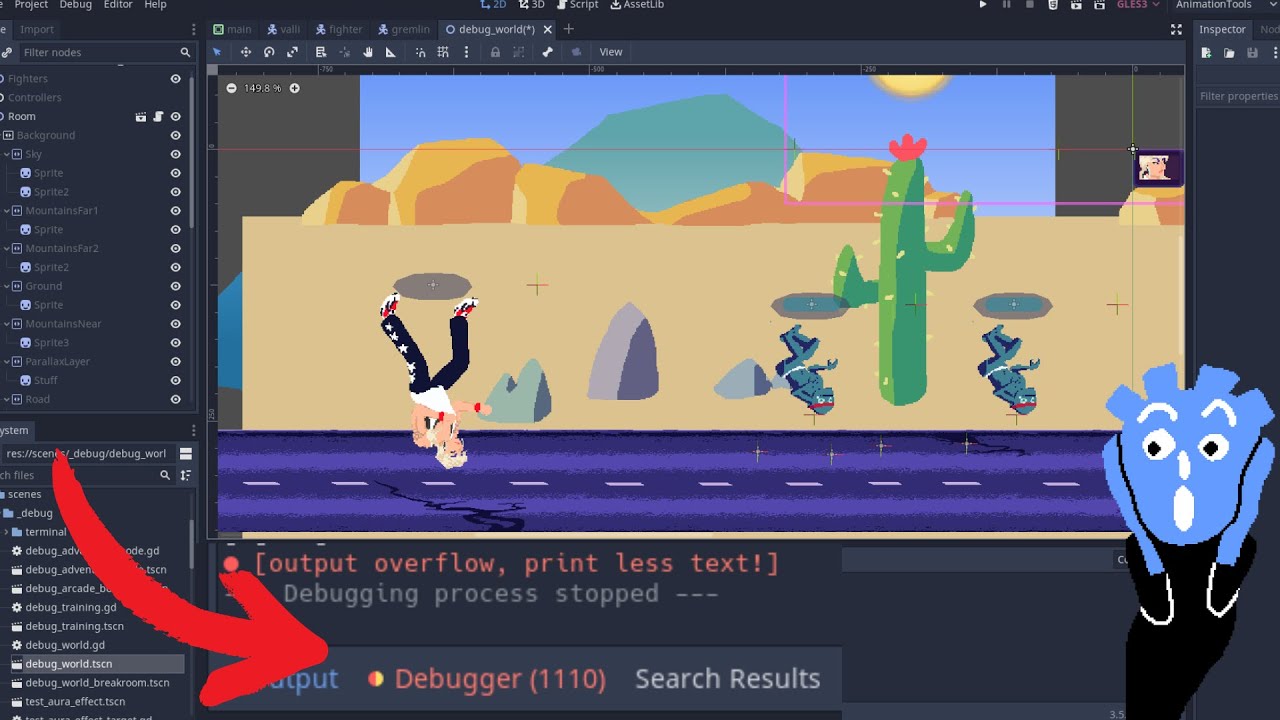
Task: Open the AssetLib workspace
Action: point(636,5)
